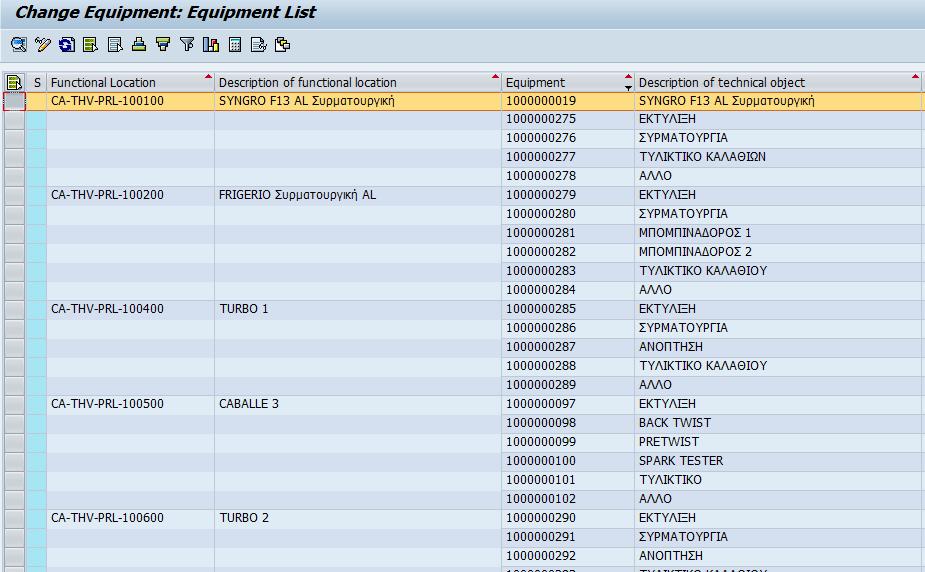Select row for equipment 1000000019
Image resolution: width=925 pixels, height=572 pixels.
click(15, 101)
